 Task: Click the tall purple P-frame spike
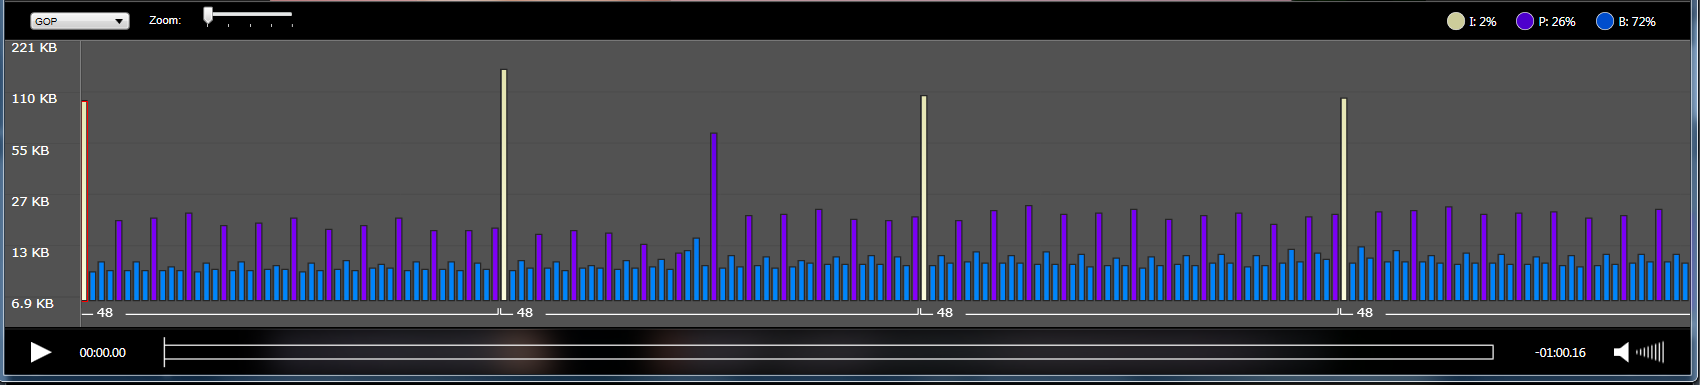(714, 217)
